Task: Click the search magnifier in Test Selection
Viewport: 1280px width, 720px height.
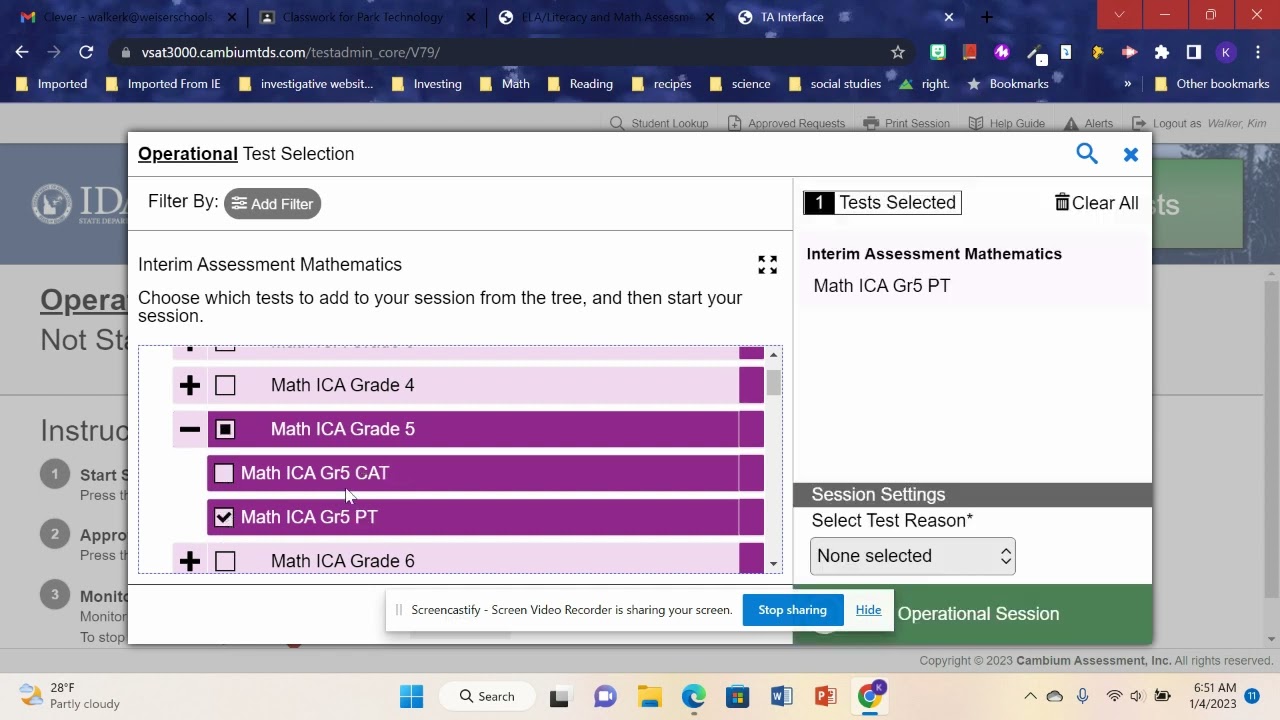Action: [1087, 153]
